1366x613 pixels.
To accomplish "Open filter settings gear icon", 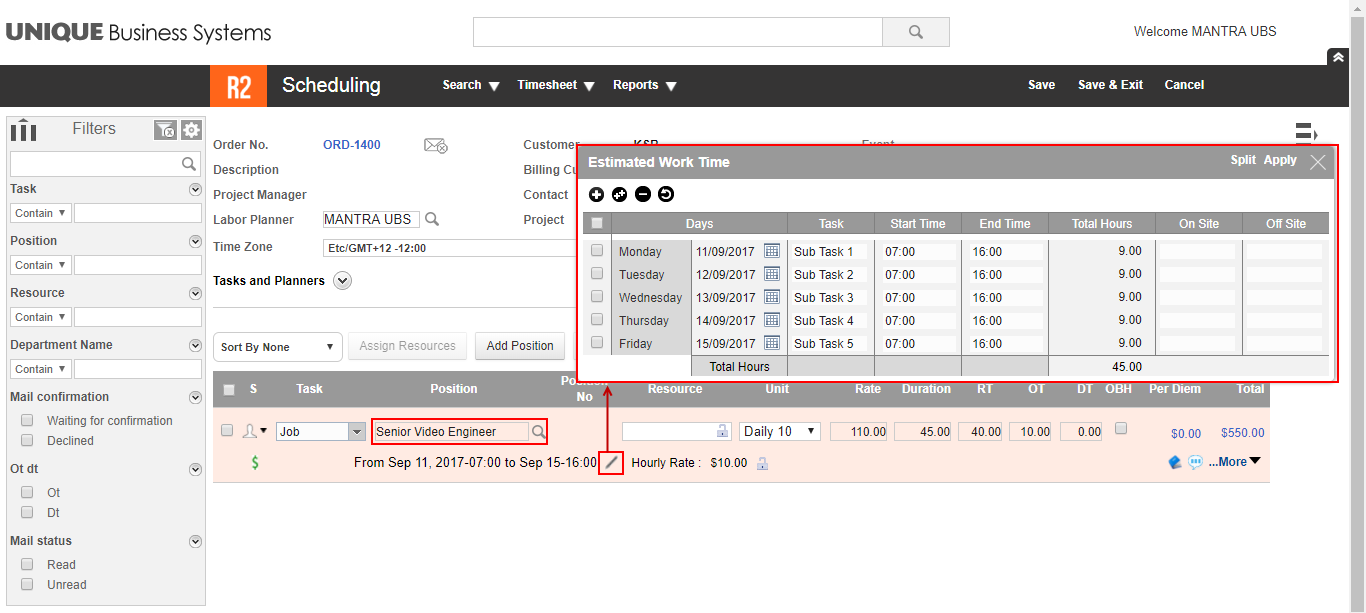I will coord(191,130).
